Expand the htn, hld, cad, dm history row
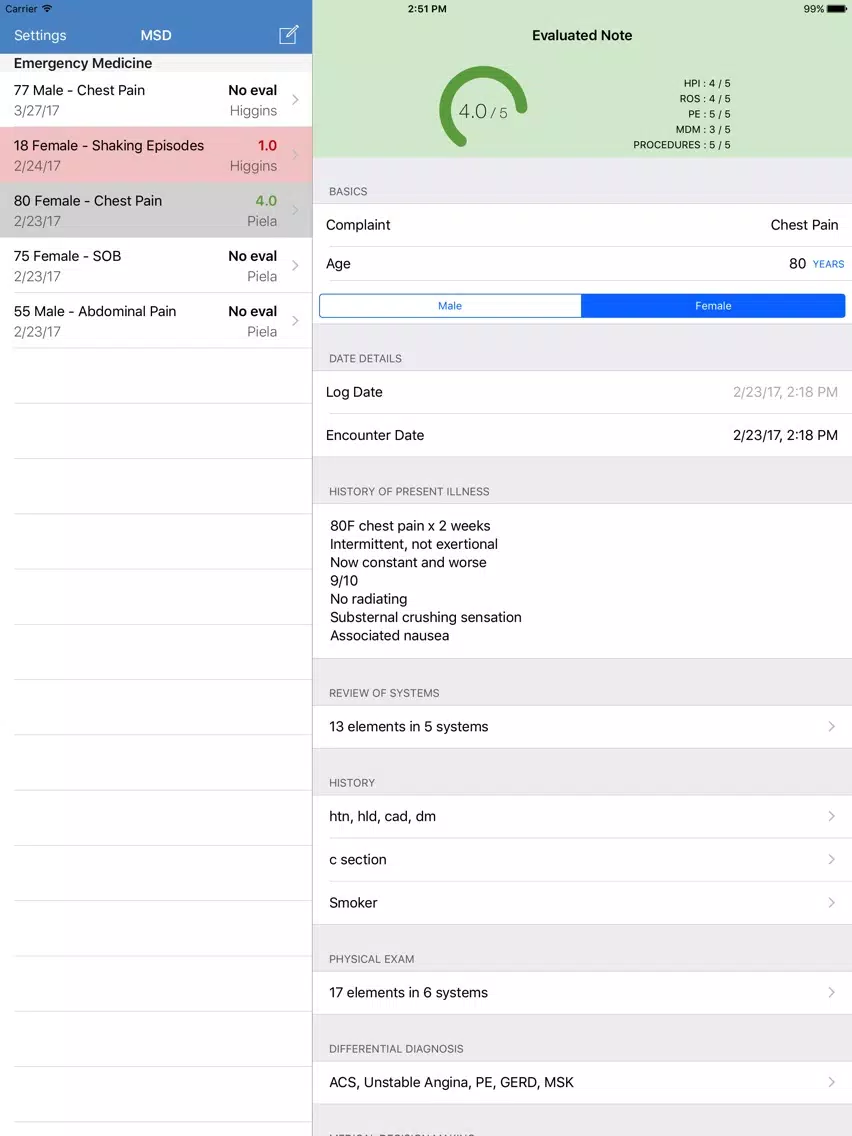 coord(582,816)
